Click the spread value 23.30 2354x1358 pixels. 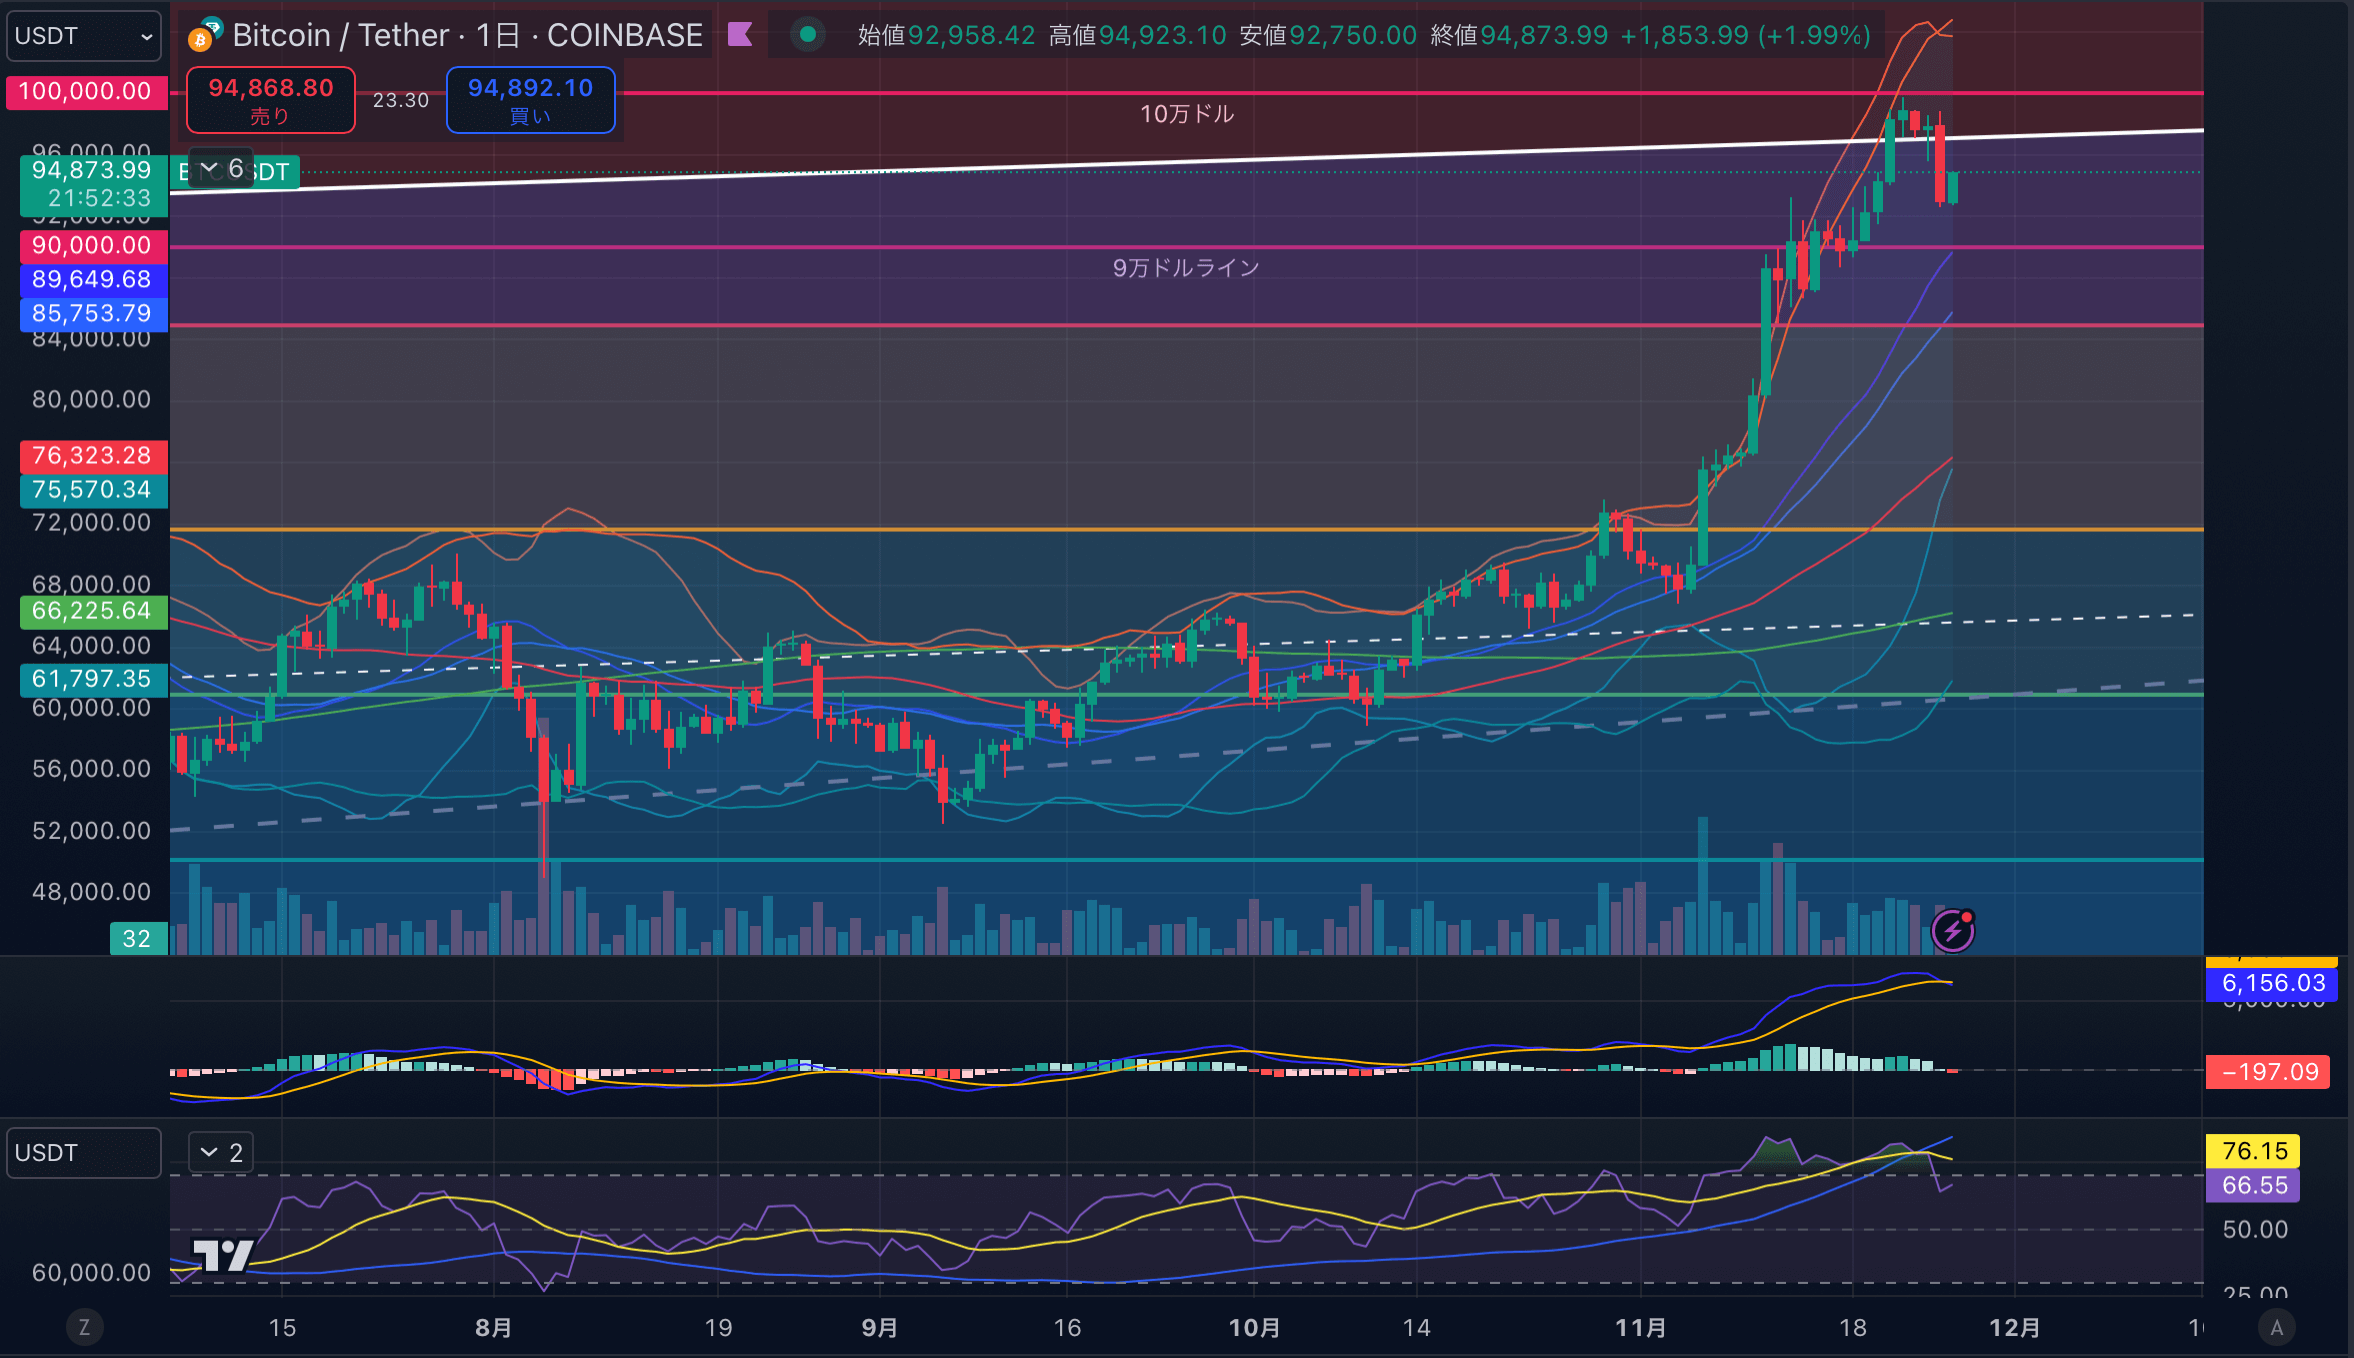pos(401,100)
